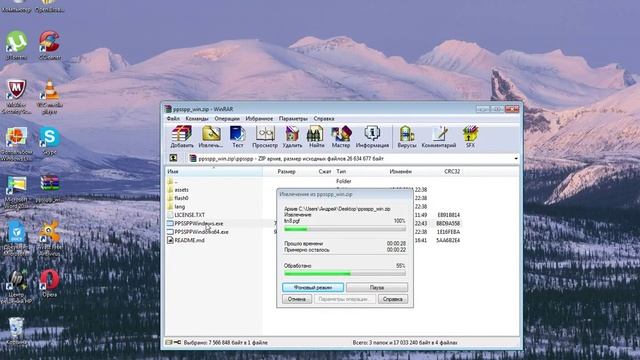Click the HP center desktop icon

click(16, 287)
